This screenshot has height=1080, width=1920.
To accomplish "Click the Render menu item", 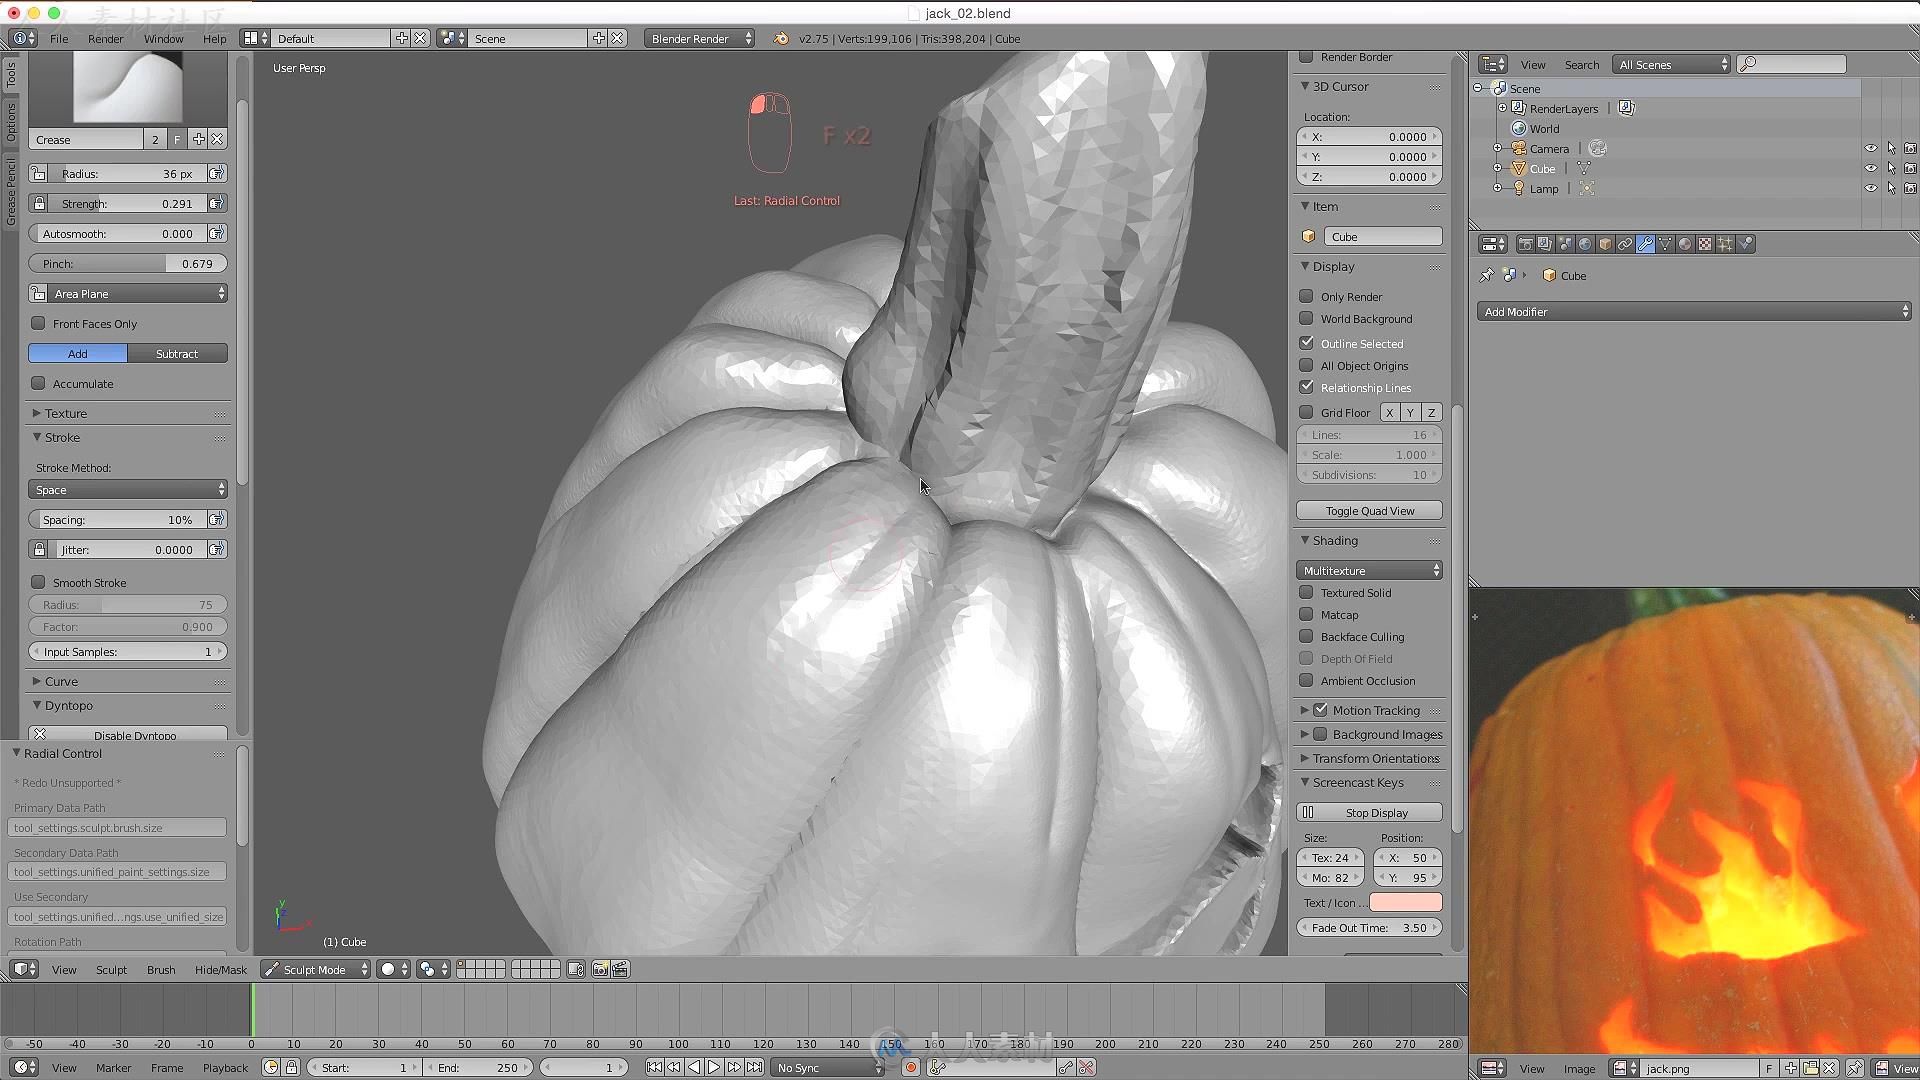I will (104, 37).
